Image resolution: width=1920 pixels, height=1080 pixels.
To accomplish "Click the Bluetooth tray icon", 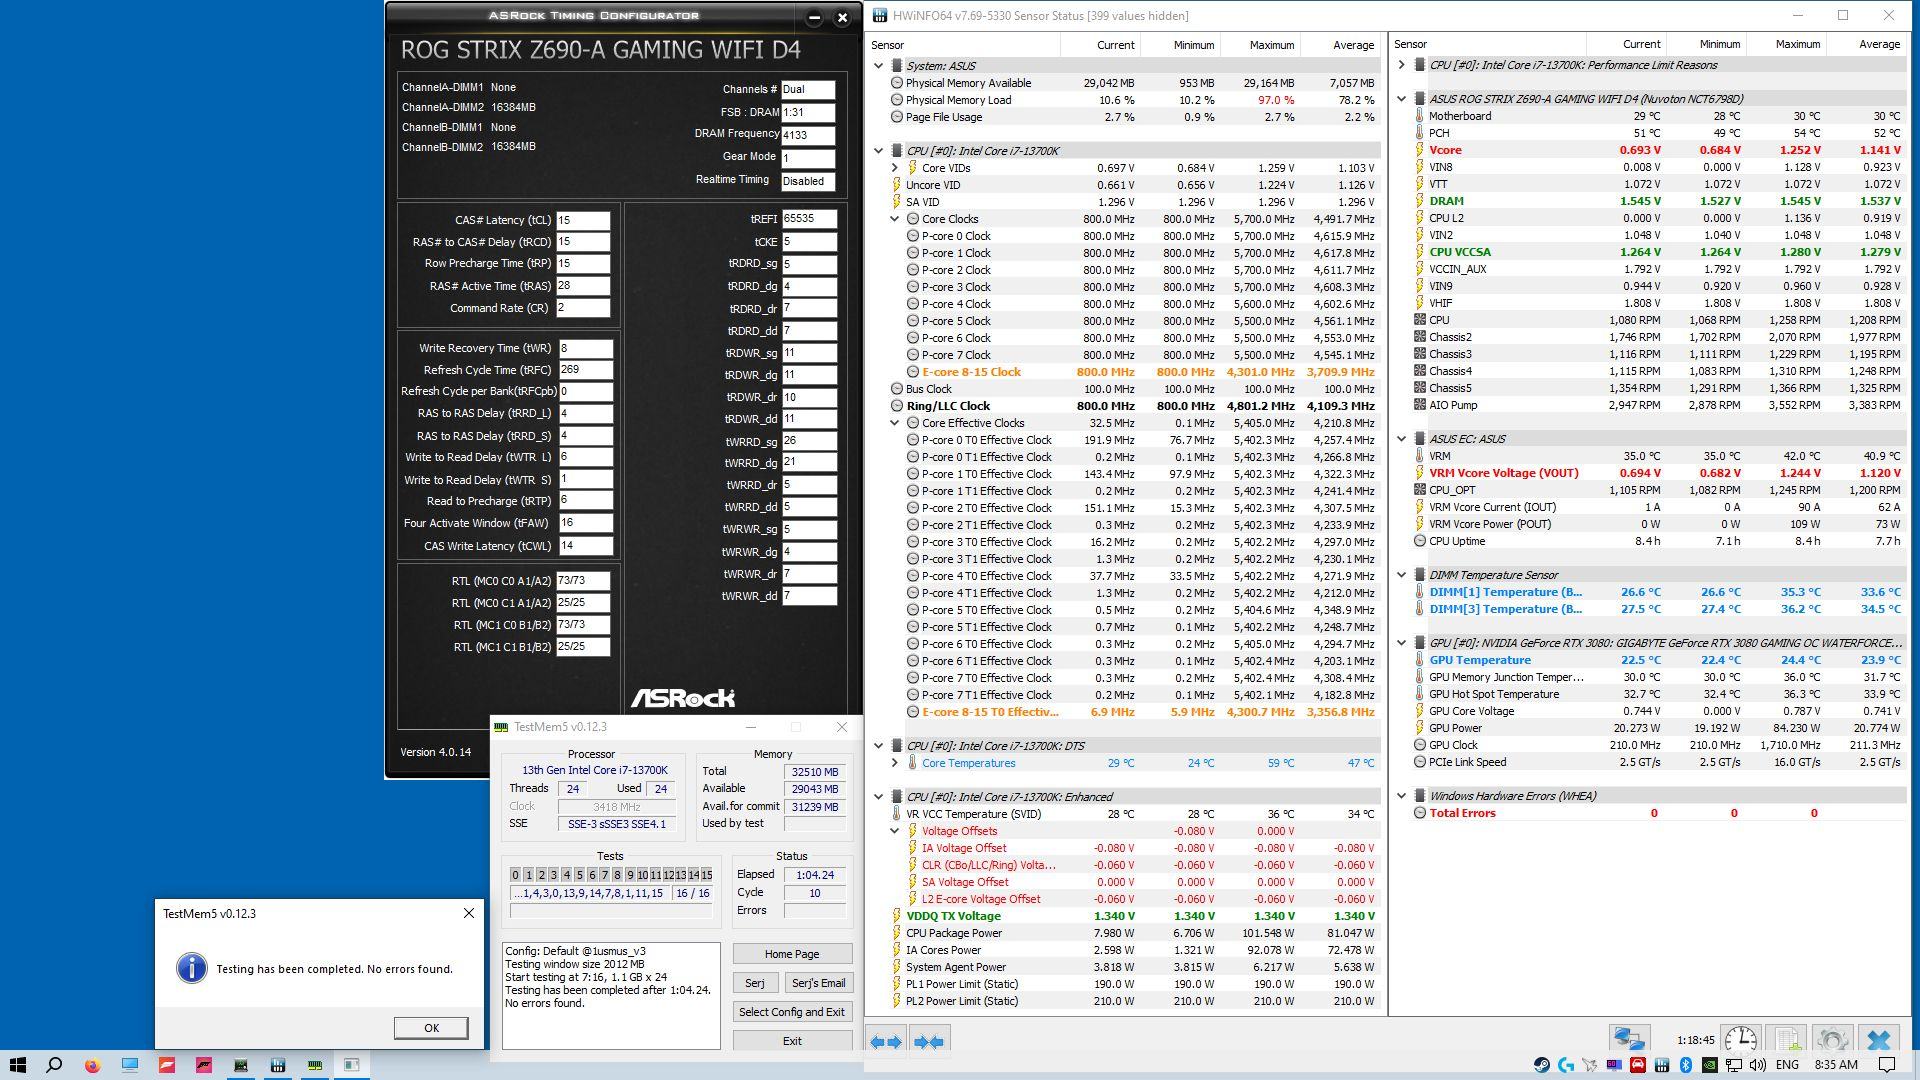I will pyautogui.click(x=1685, y=1065).
